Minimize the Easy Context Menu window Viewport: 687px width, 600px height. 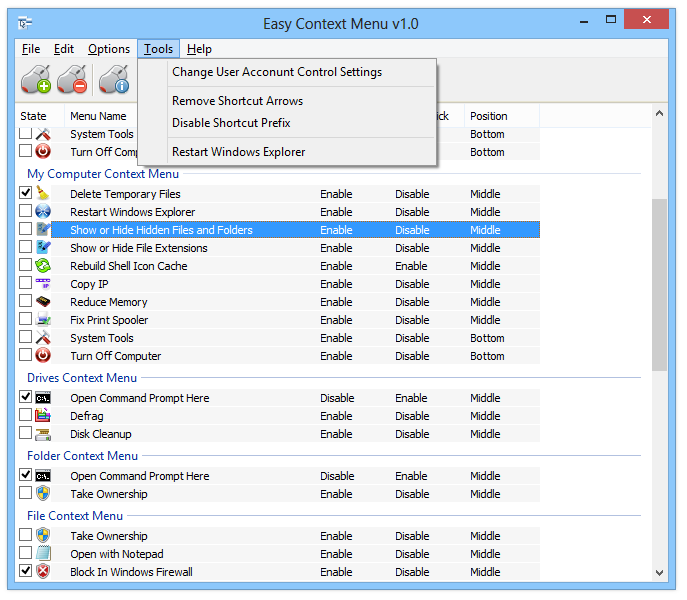point(584,21)
